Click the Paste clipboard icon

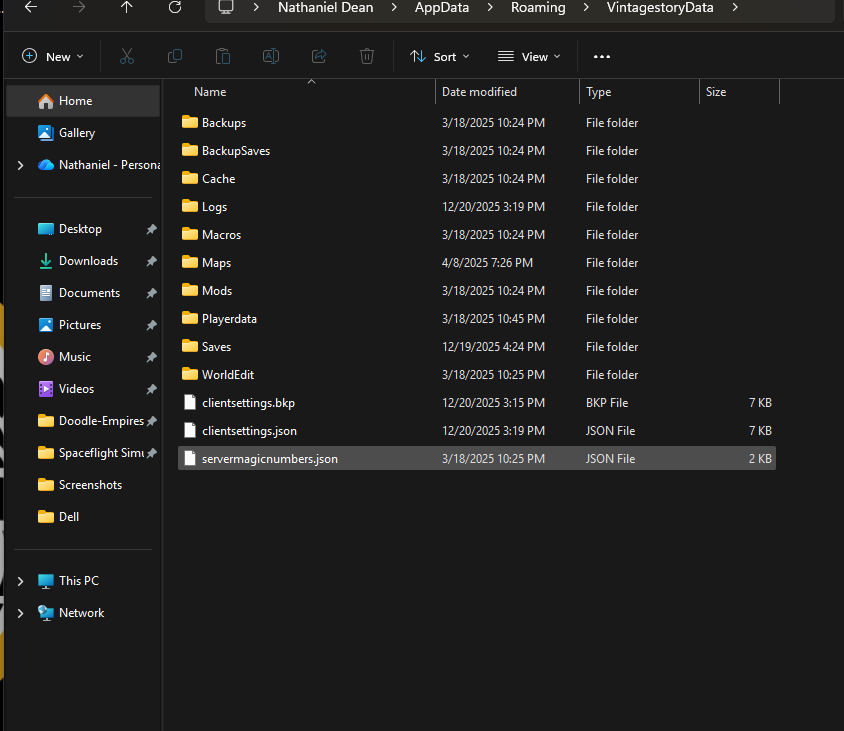point(223,57)
